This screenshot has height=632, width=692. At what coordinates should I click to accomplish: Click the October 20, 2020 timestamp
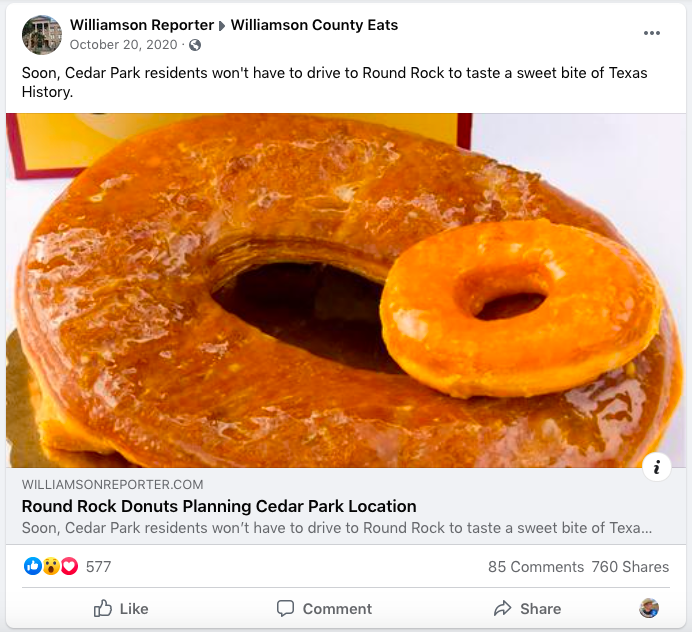tap(123, 45)
